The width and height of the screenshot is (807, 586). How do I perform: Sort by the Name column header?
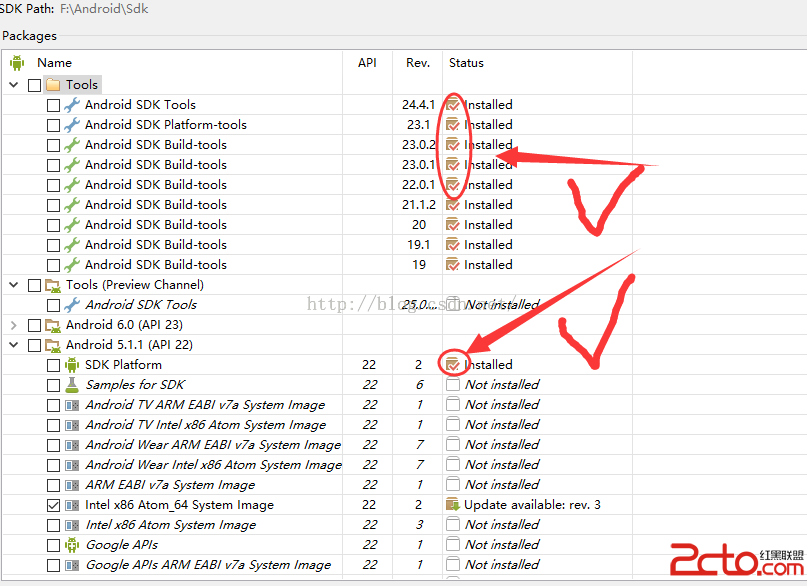(54, 63)
